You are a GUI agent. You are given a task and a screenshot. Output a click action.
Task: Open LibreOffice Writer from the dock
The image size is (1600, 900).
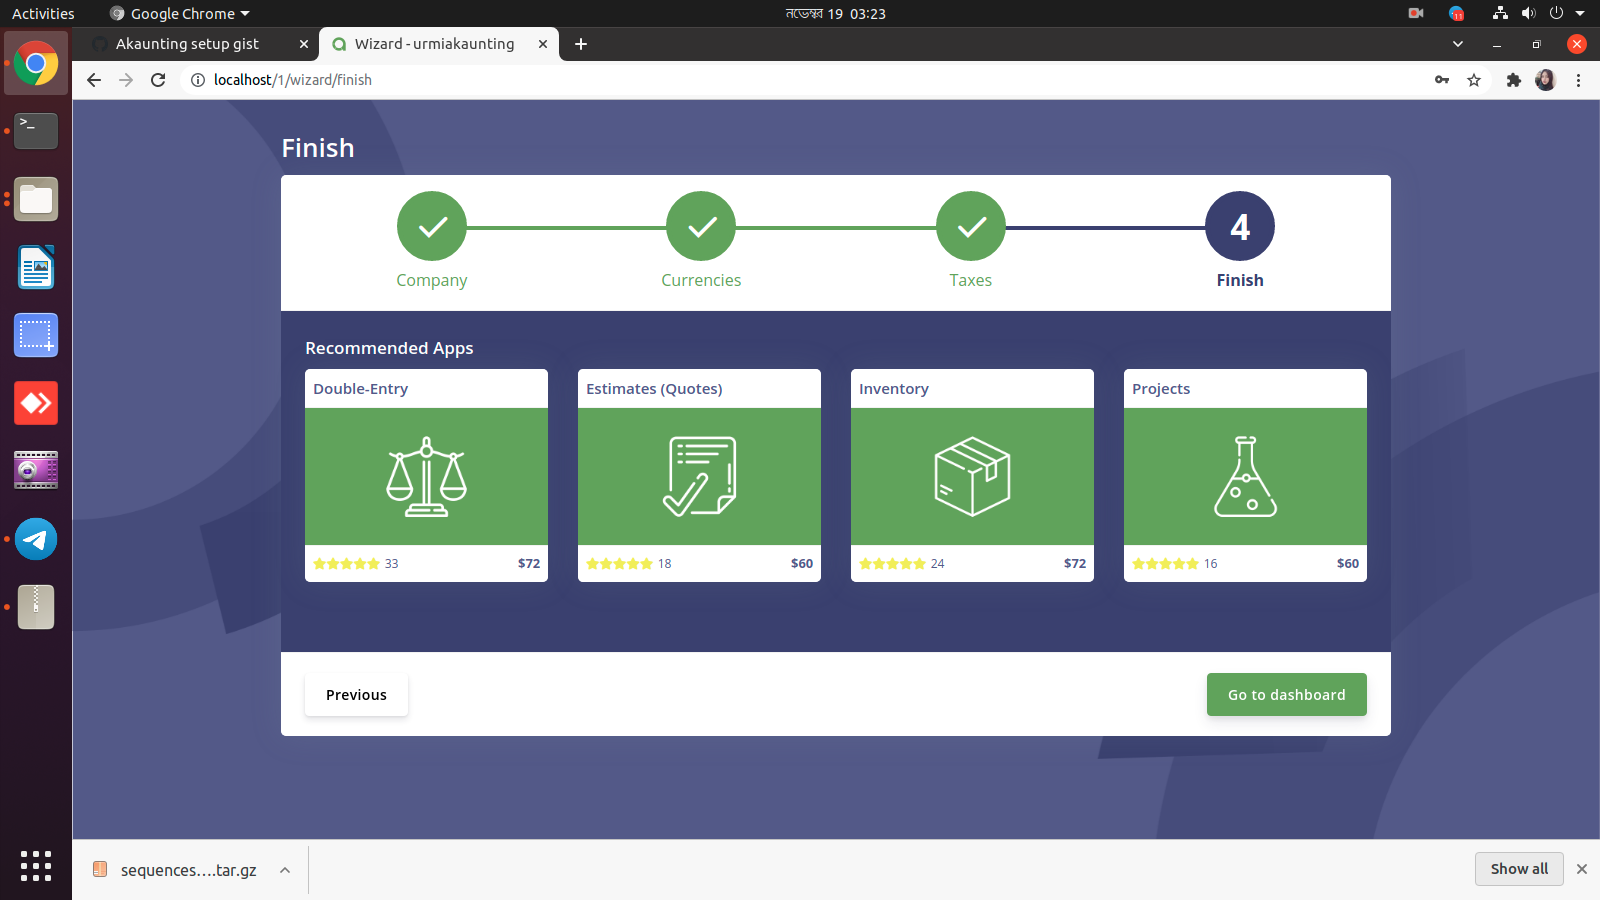36,267
